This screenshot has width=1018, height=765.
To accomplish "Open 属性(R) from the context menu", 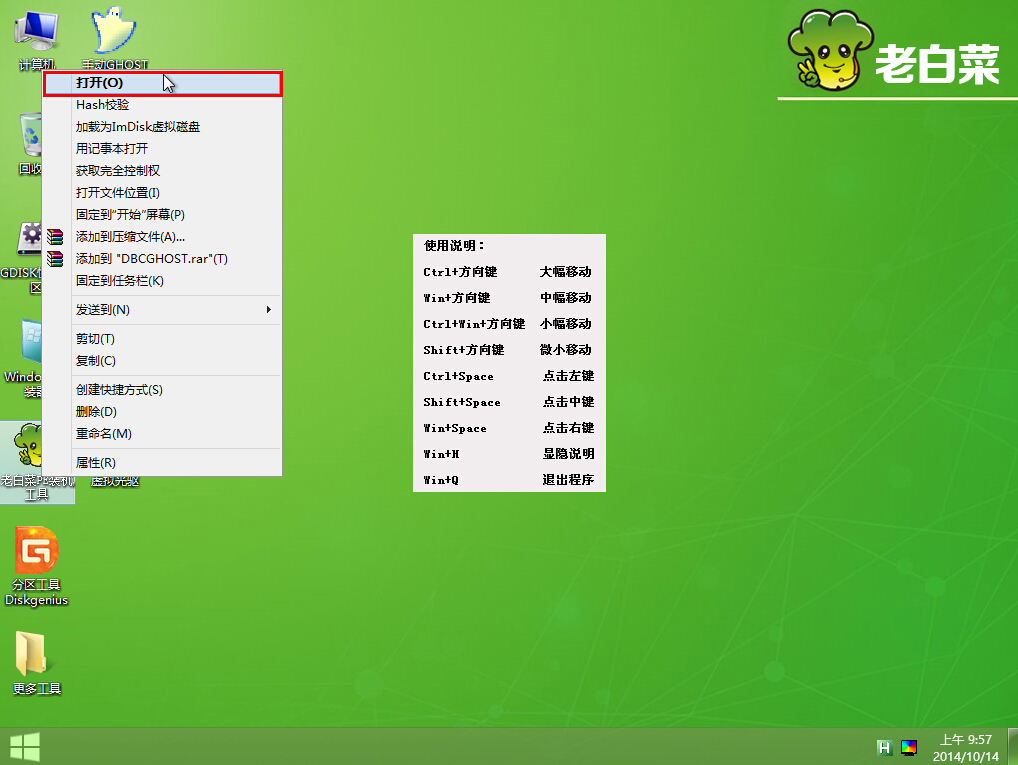I will pyautogui.click(x=162, y=462).
